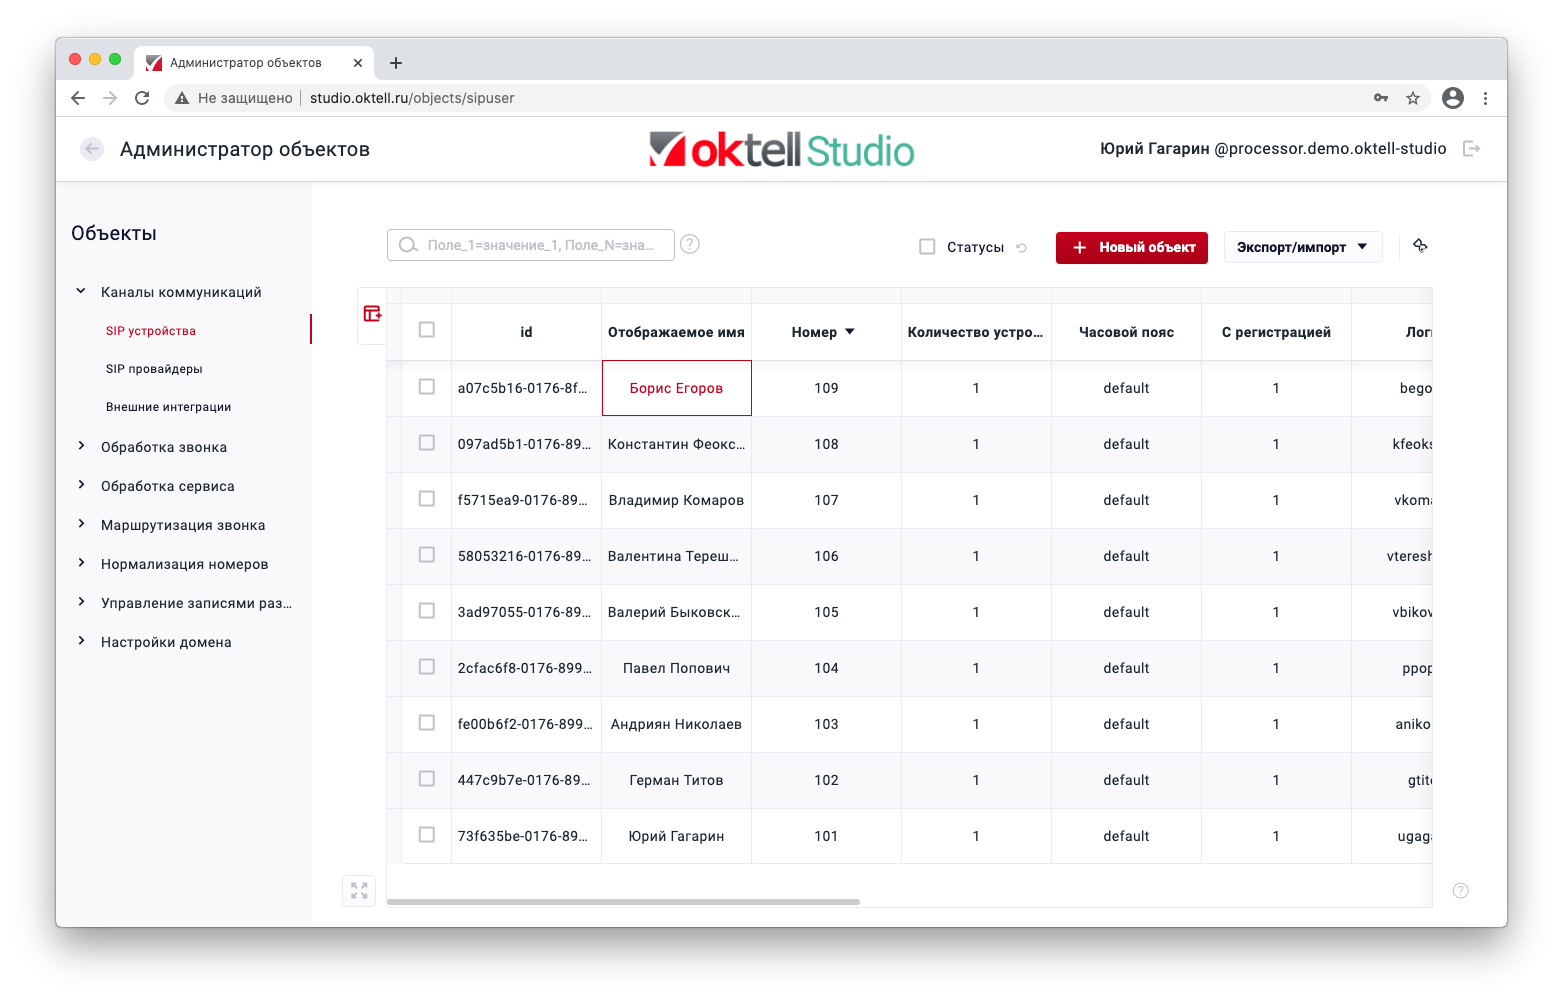The width and height of the screenshot is (1563, 1001).
Task: Open the column settings table icon
Action: tap(372, 313)
